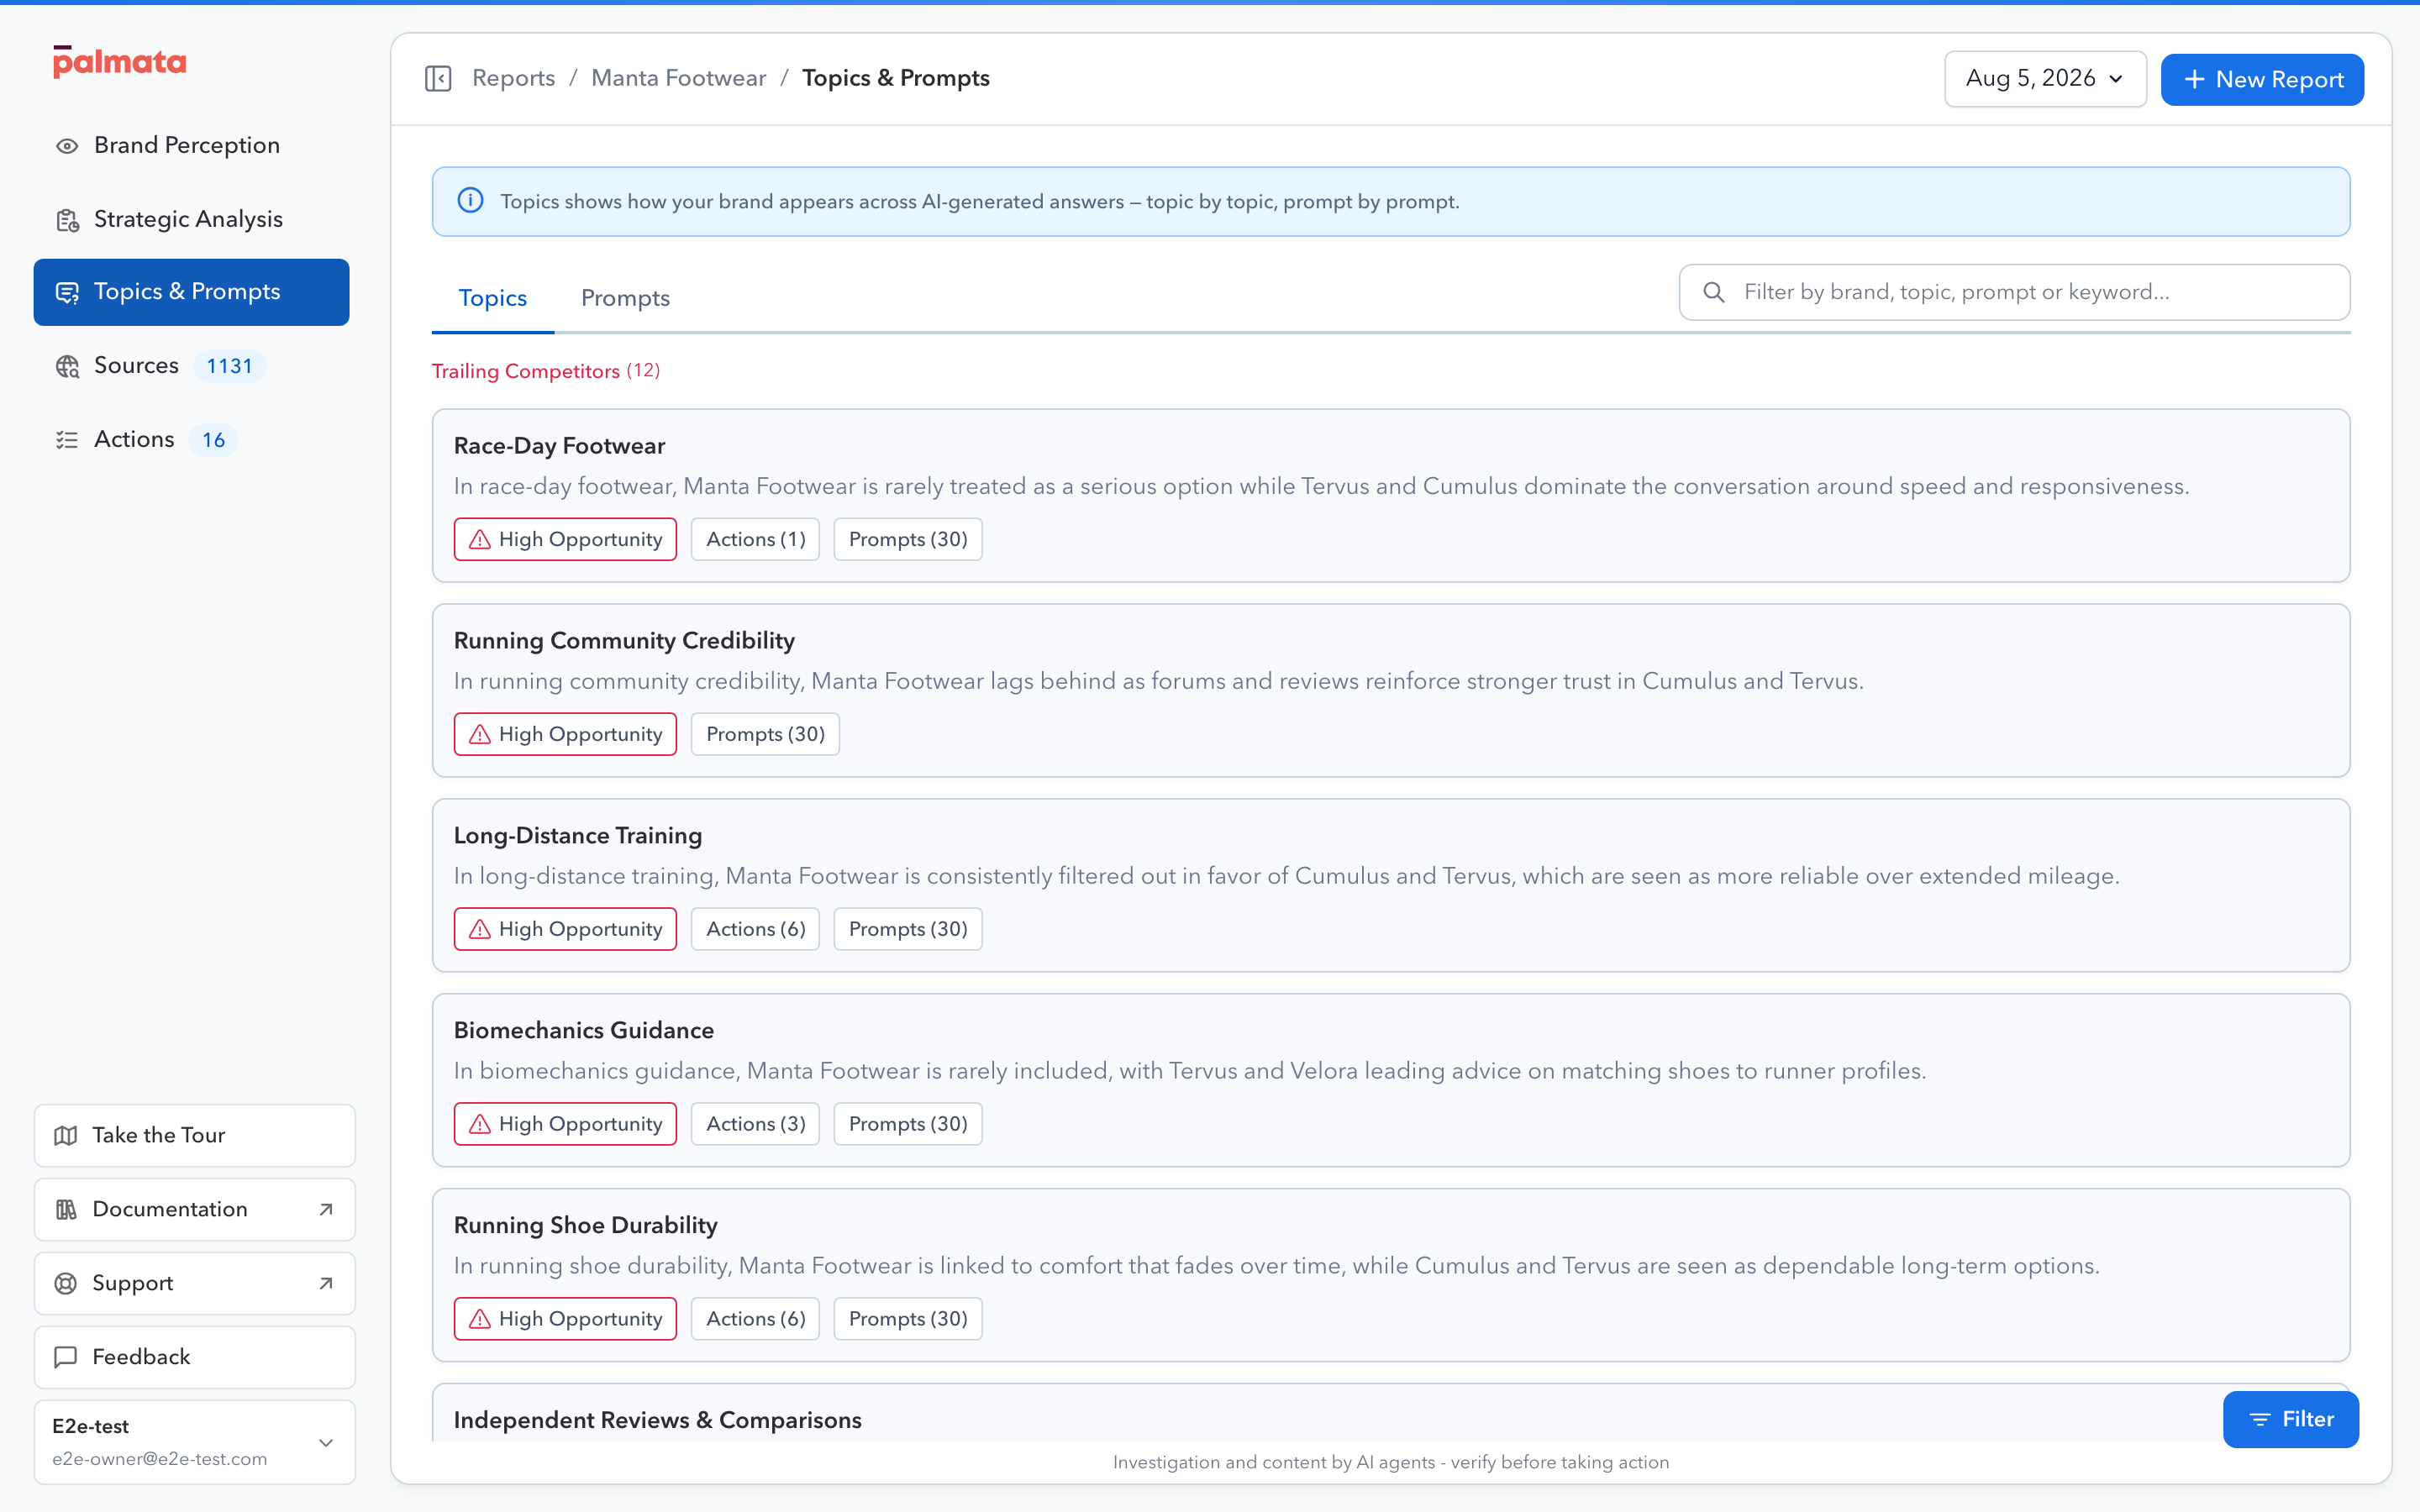
Task: Open the Support link
Action: pos(195,1283)
